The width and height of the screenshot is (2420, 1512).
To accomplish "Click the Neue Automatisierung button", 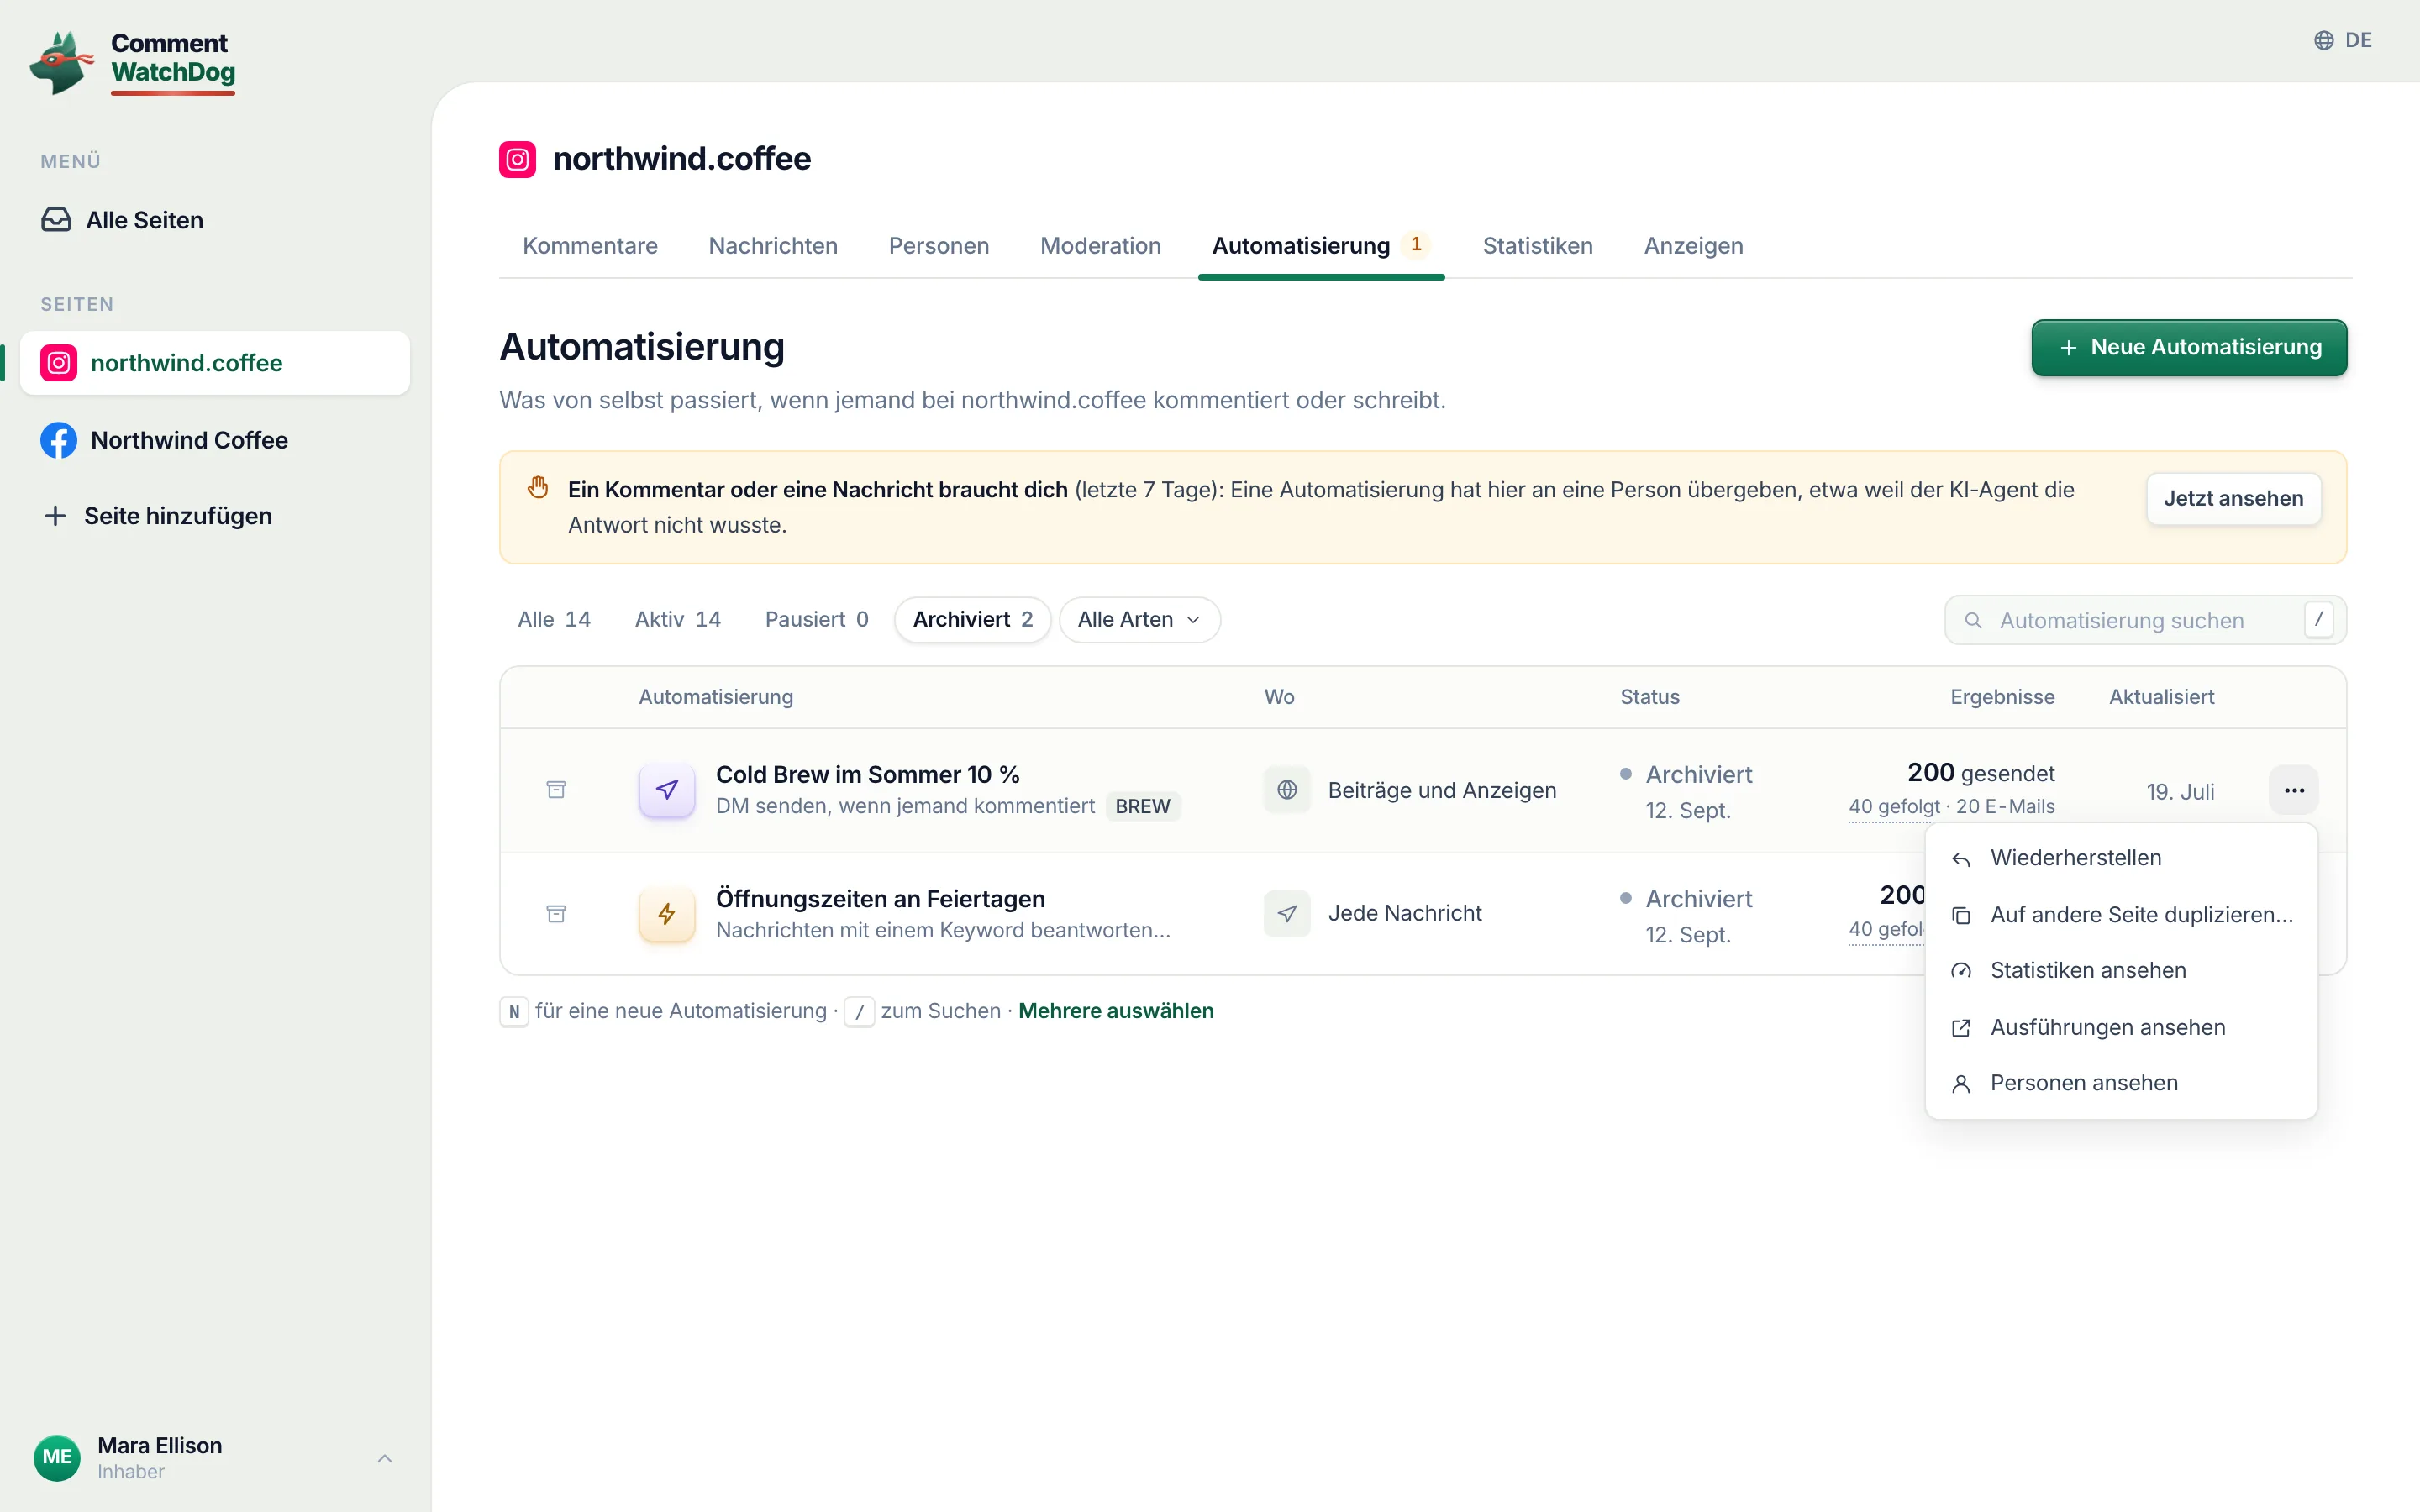I will (x=2189, y=347).
